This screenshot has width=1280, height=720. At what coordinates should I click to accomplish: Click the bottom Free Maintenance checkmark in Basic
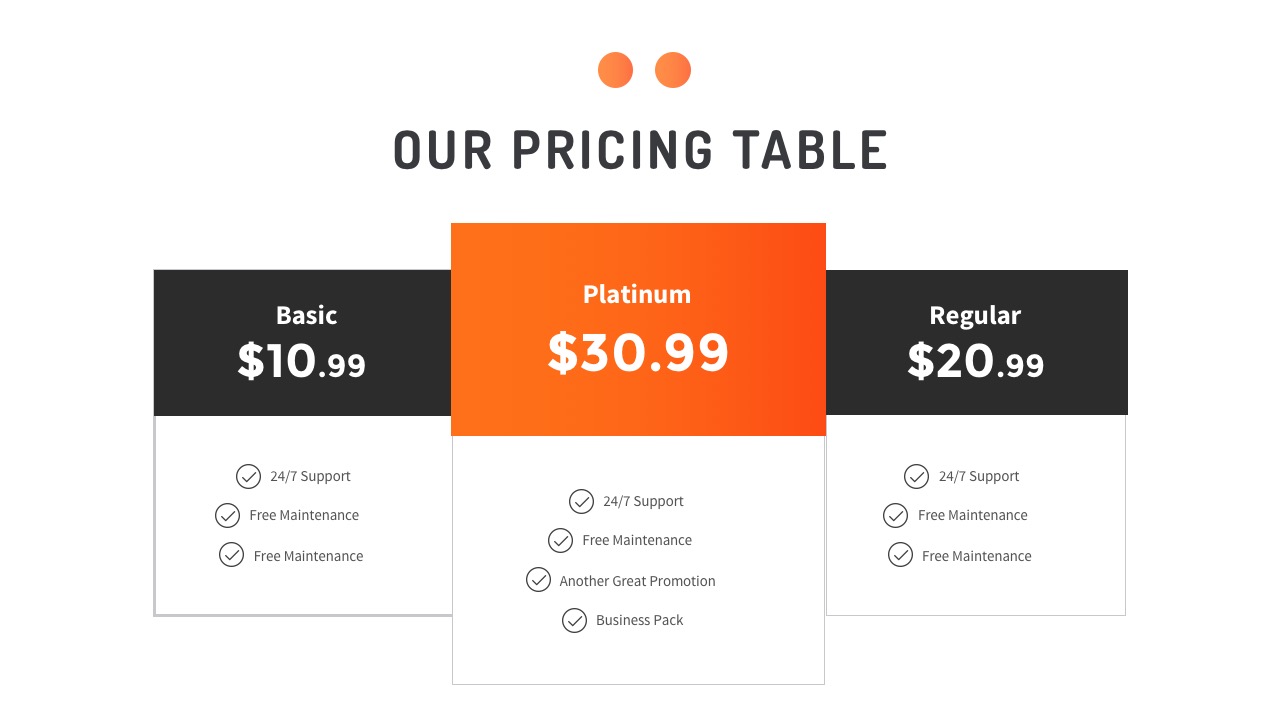point(232,555)
